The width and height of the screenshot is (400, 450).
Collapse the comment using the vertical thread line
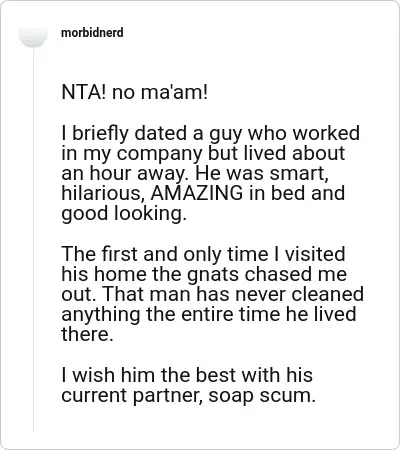tap(33, 240)
